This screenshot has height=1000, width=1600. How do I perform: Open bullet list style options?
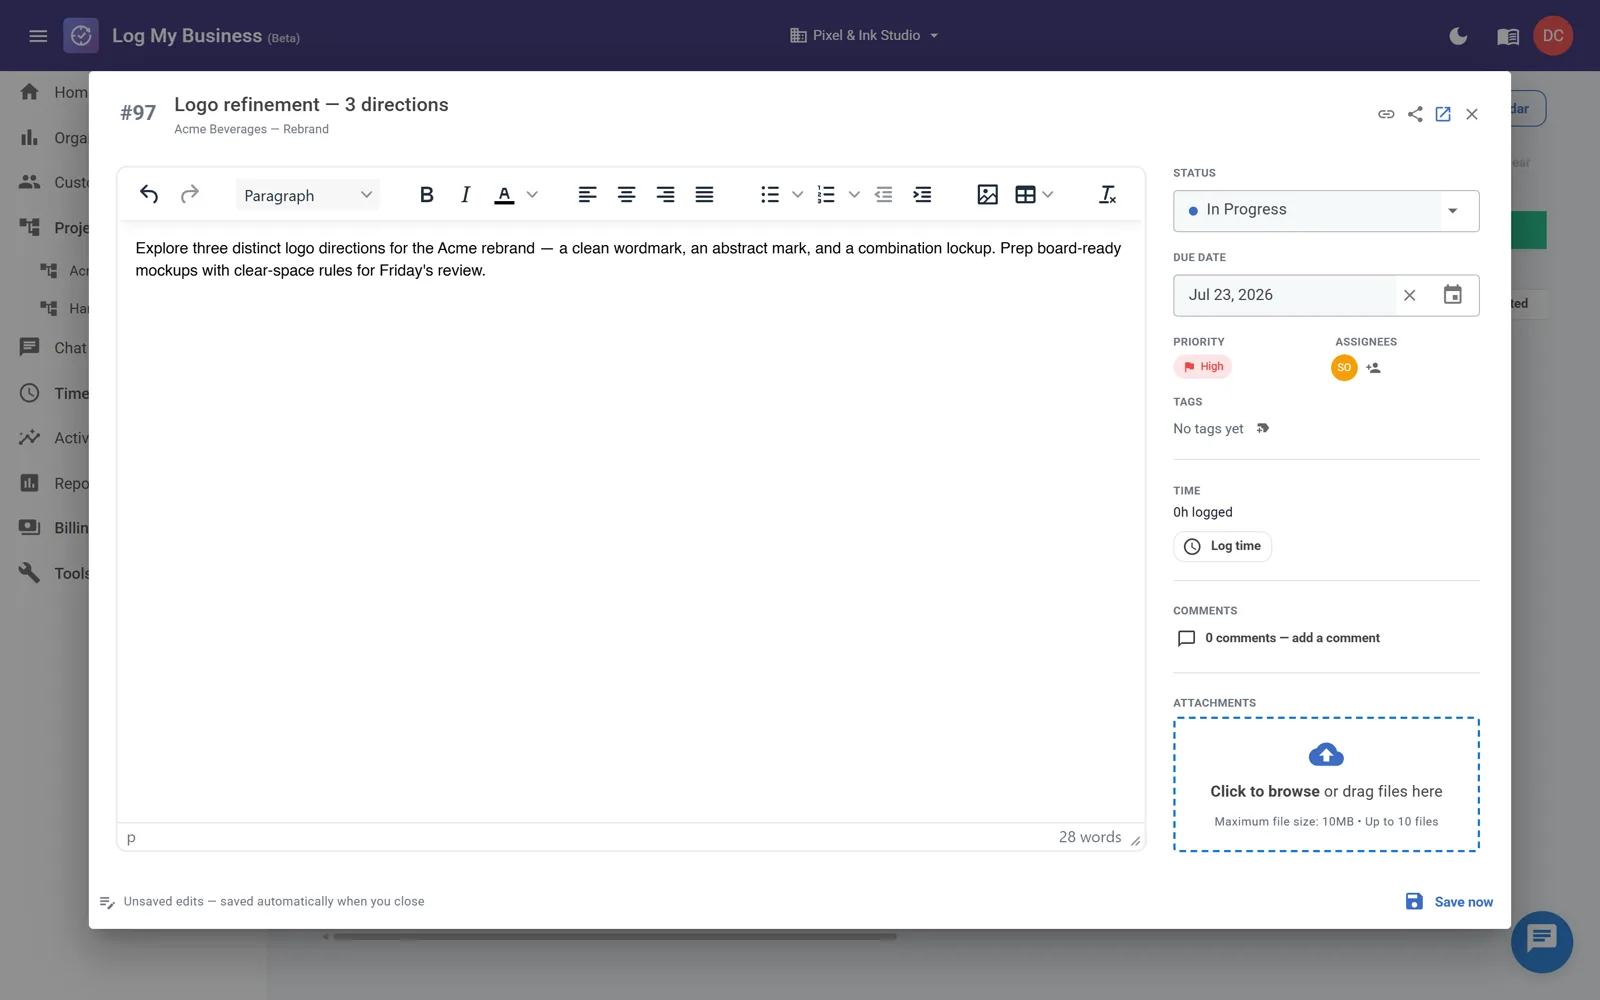pos(797,195)
